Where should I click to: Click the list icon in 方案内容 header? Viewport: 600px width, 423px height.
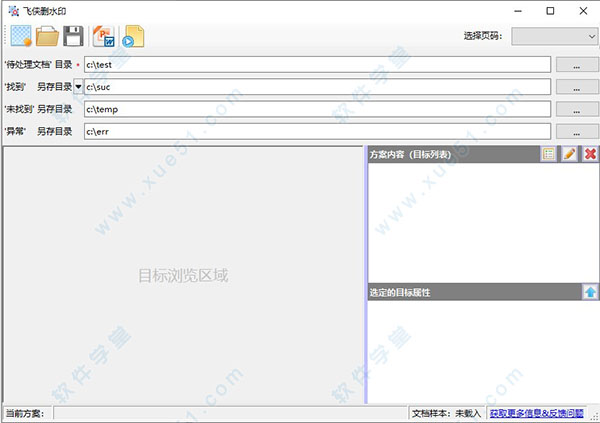point(548,154)
